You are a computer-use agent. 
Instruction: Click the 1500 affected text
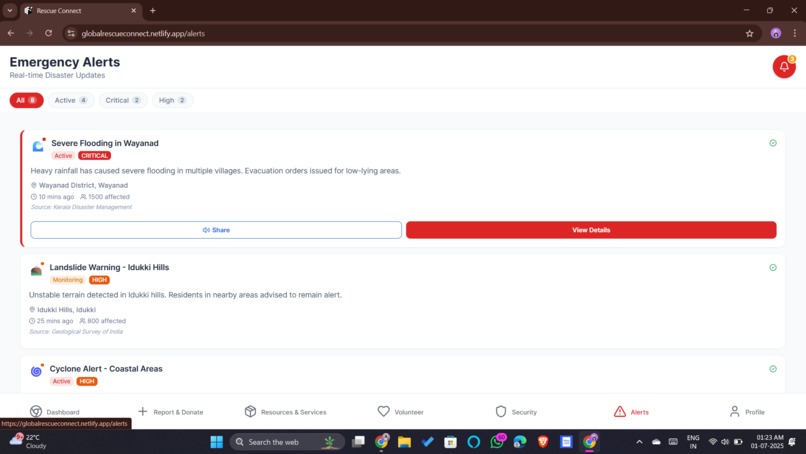[x=109, y=196]
